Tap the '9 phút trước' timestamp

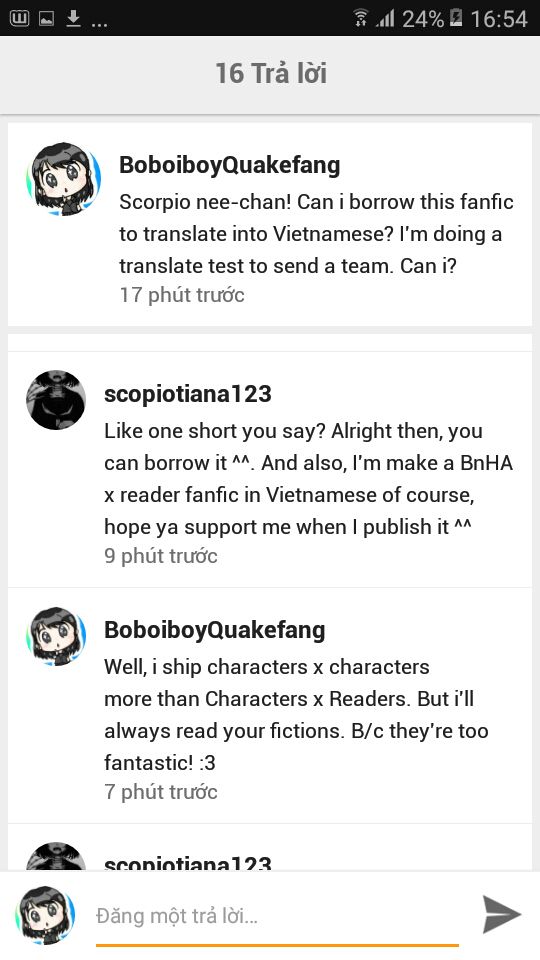coord(161,556)
